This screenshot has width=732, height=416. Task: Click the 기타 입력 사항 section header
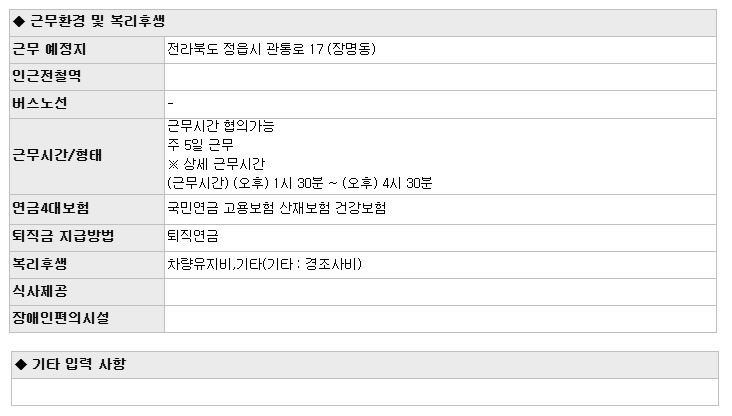(365, 365)
